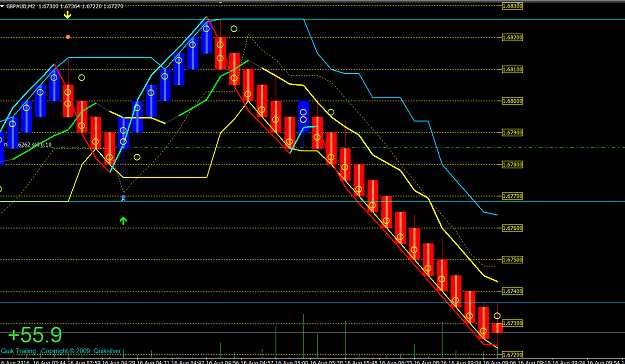Click the 1.67900 price level label
This screenshot has width=625, height=364.
(x=512, y=132)
